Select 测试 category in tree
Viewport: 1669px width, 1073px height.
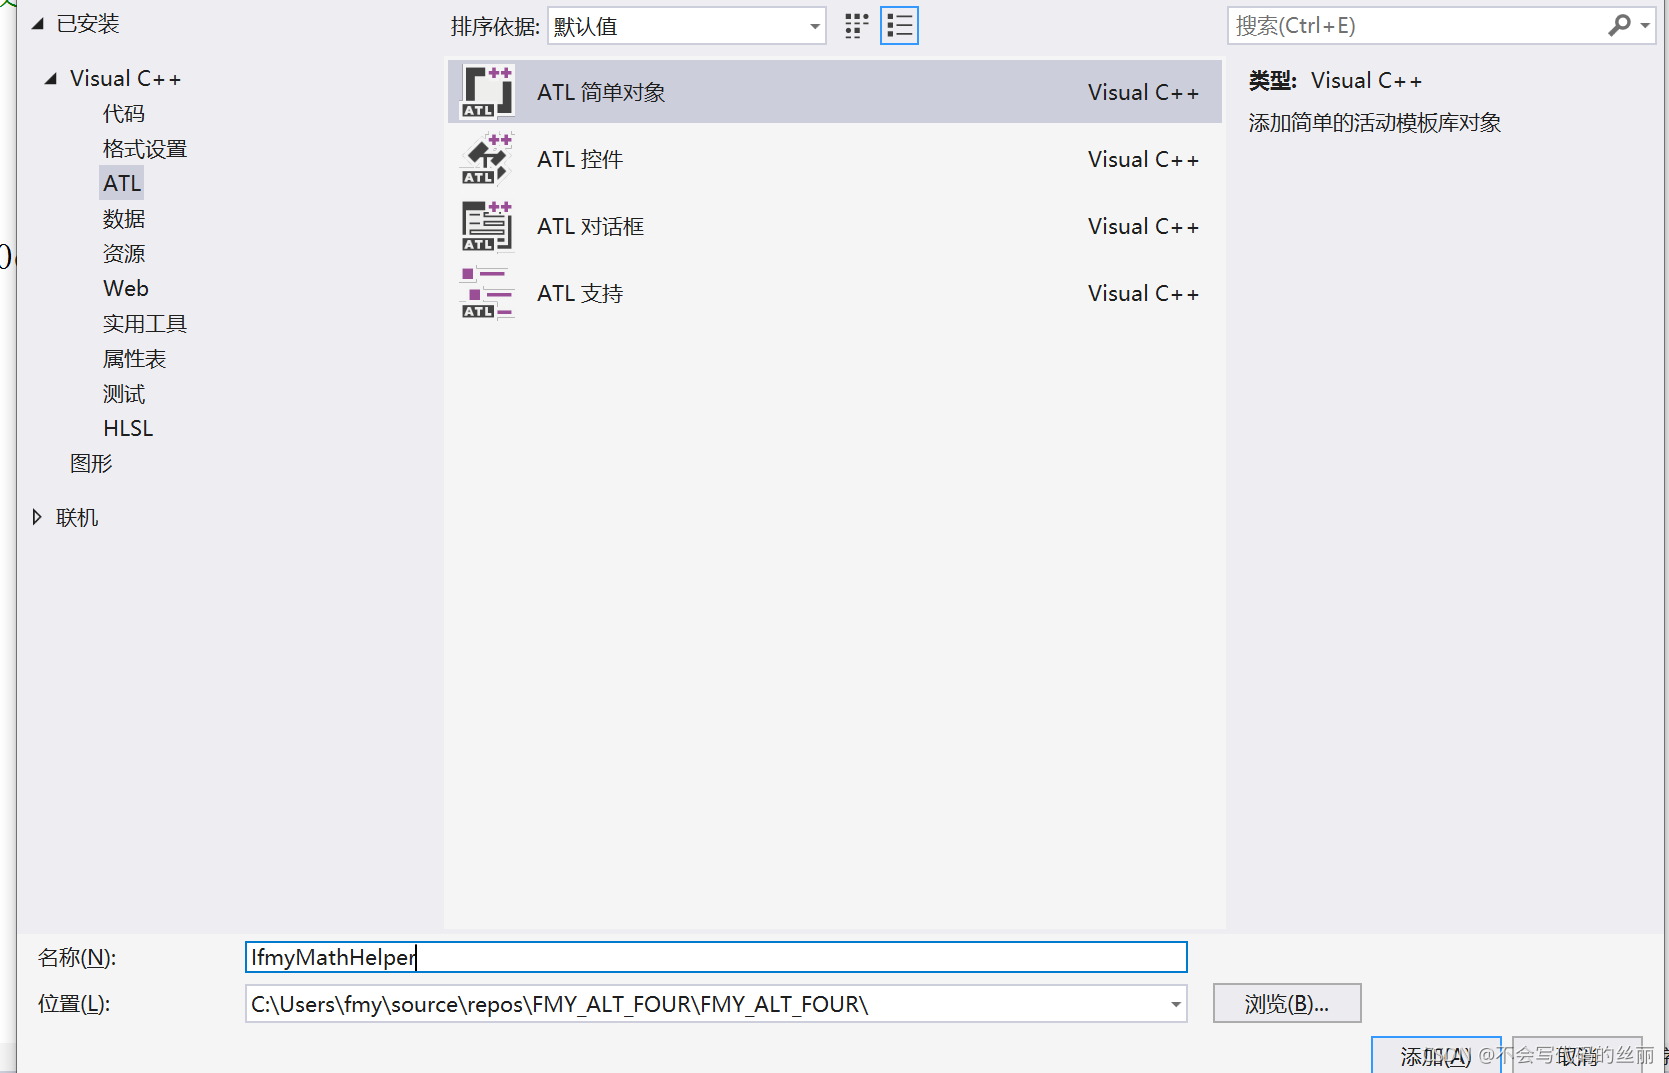[x=124, y=394]
